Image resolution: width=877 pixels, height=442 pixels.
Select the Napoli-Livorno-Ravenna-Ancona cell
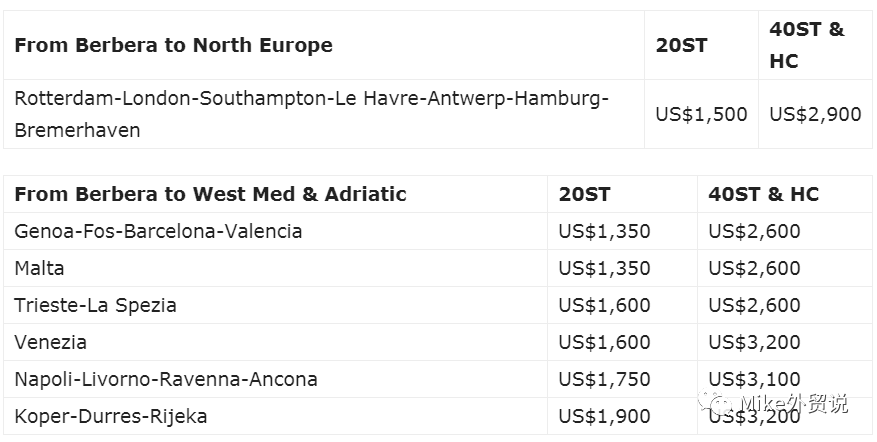pos(166,379)
